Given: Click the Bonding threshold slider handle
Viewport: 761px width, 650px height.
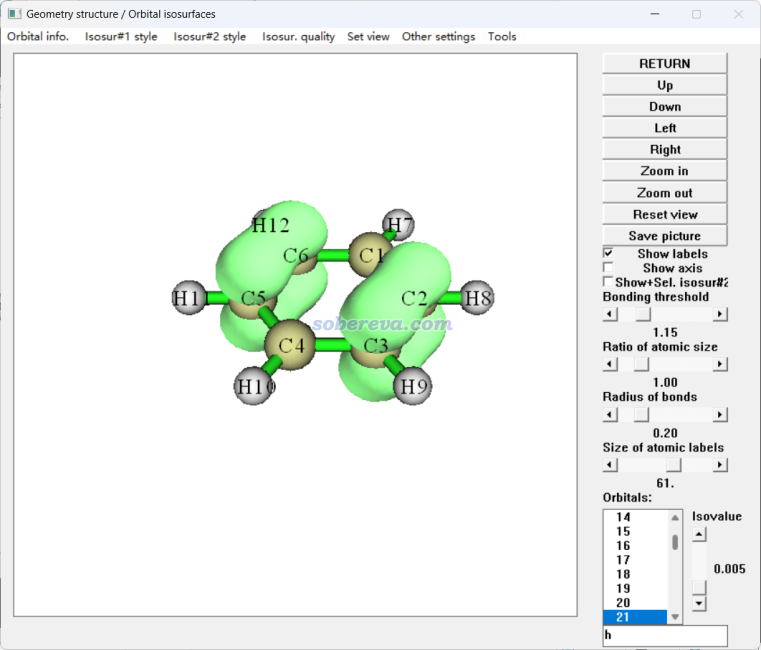Looking at the screenshot, I should 643,314.
